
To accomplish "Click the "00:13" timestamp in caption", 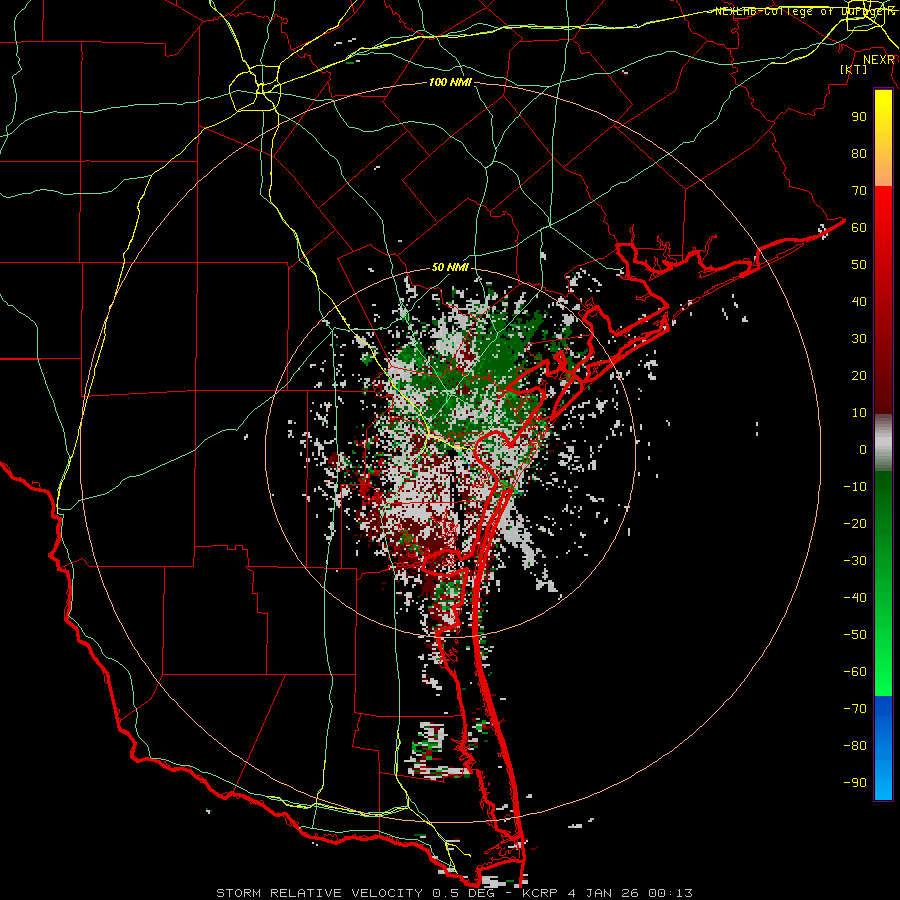I will 670,893.
